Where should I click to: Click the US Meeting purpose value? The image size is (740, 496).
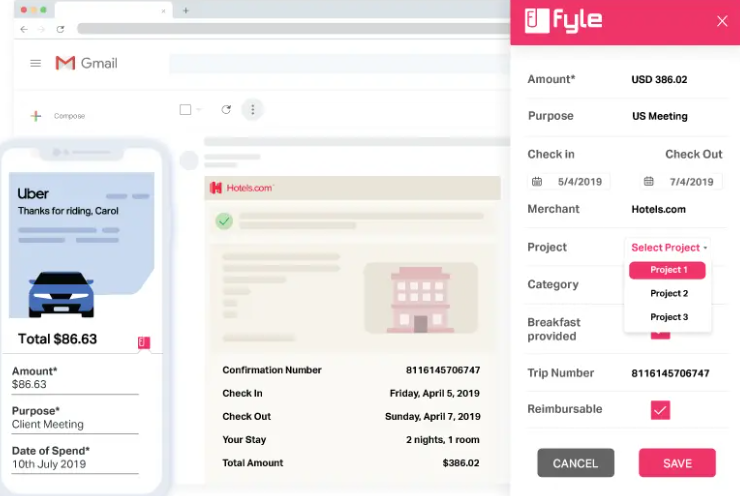click(660, 116)
